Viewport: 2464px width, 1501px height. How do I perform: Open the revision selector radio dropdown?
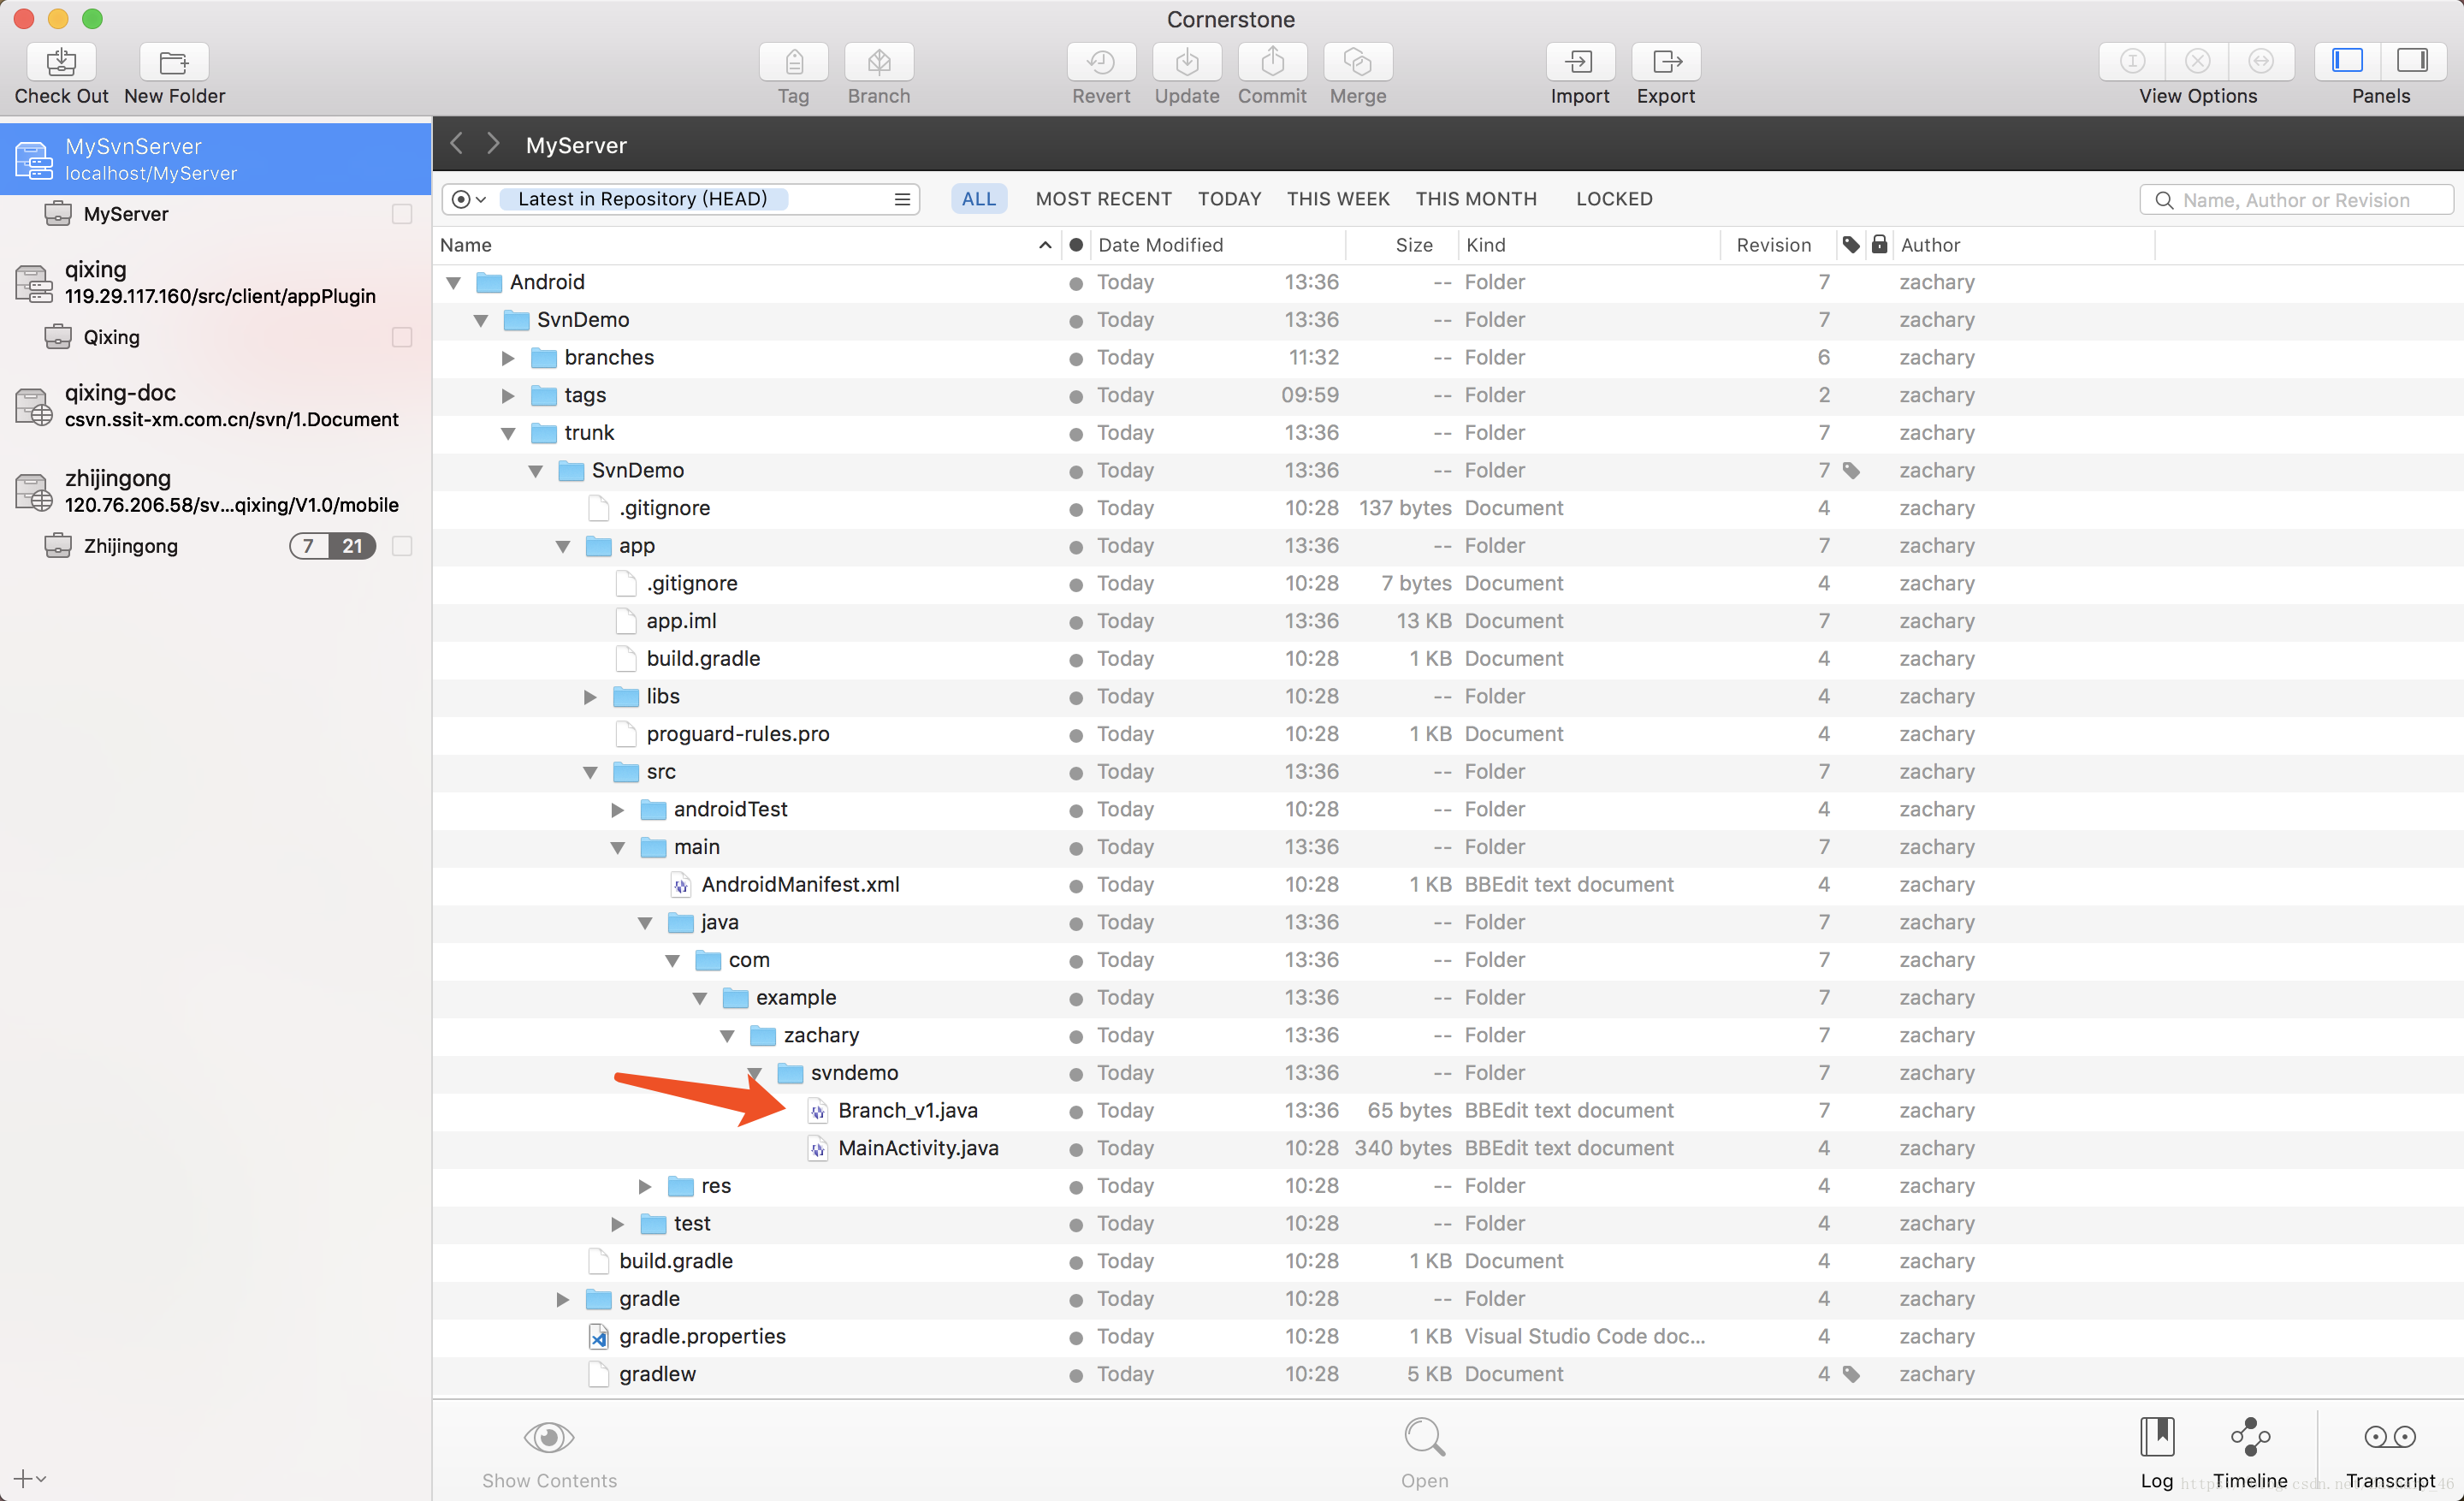(468, 199)
